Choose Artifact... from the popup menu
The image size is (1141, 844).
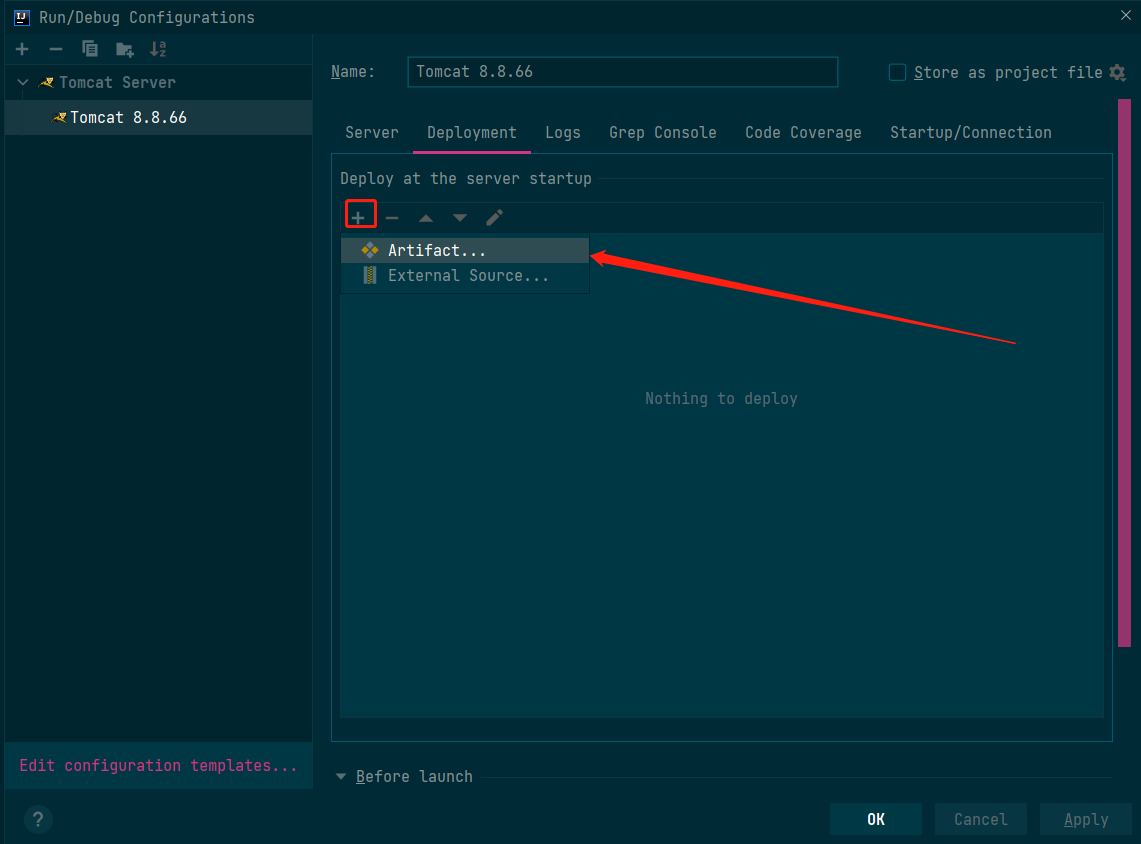coord(465,250)
